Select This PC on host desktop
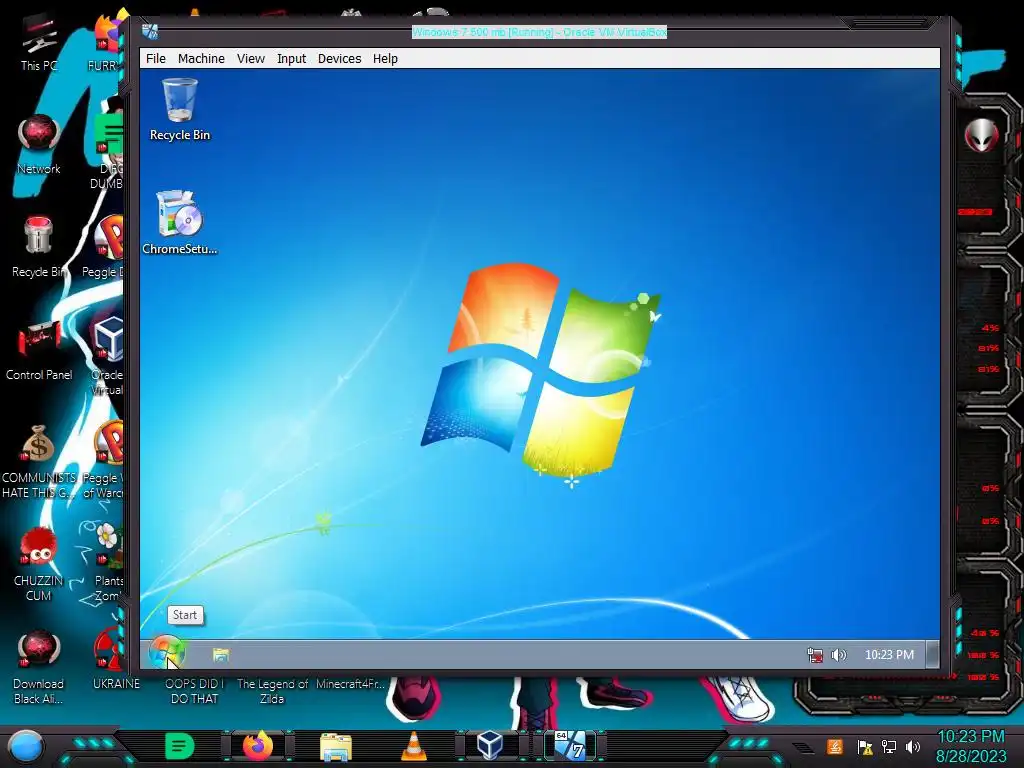This screenshot has height=768, width=1024. tap(39, 44)
